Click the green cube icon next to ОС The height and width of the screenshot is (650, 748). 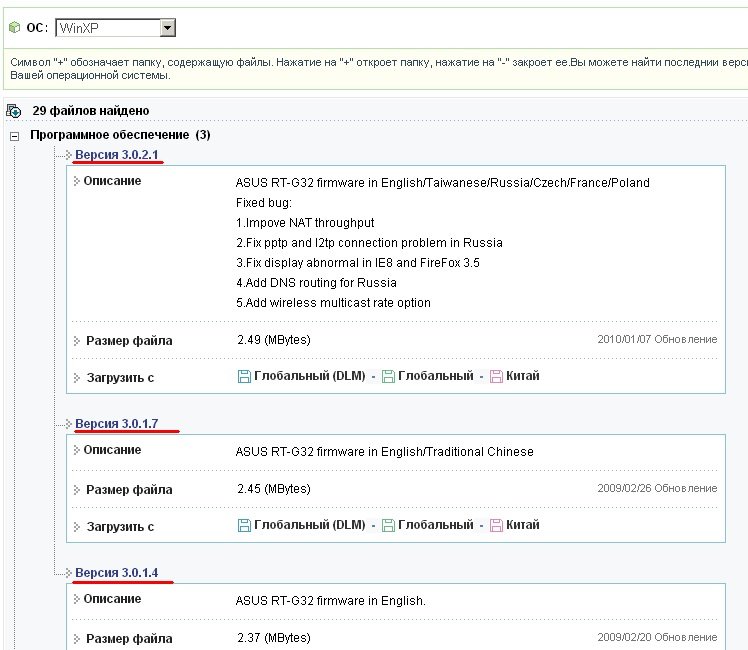[15, 27]
